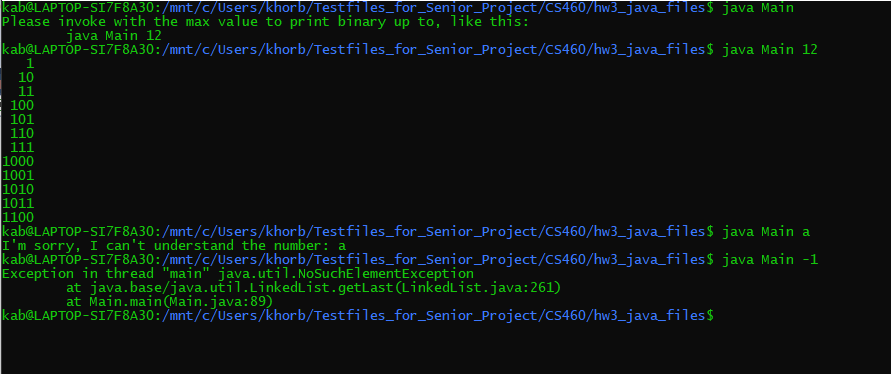
Task: Click the binary output line 111
Action: [22, 147]
